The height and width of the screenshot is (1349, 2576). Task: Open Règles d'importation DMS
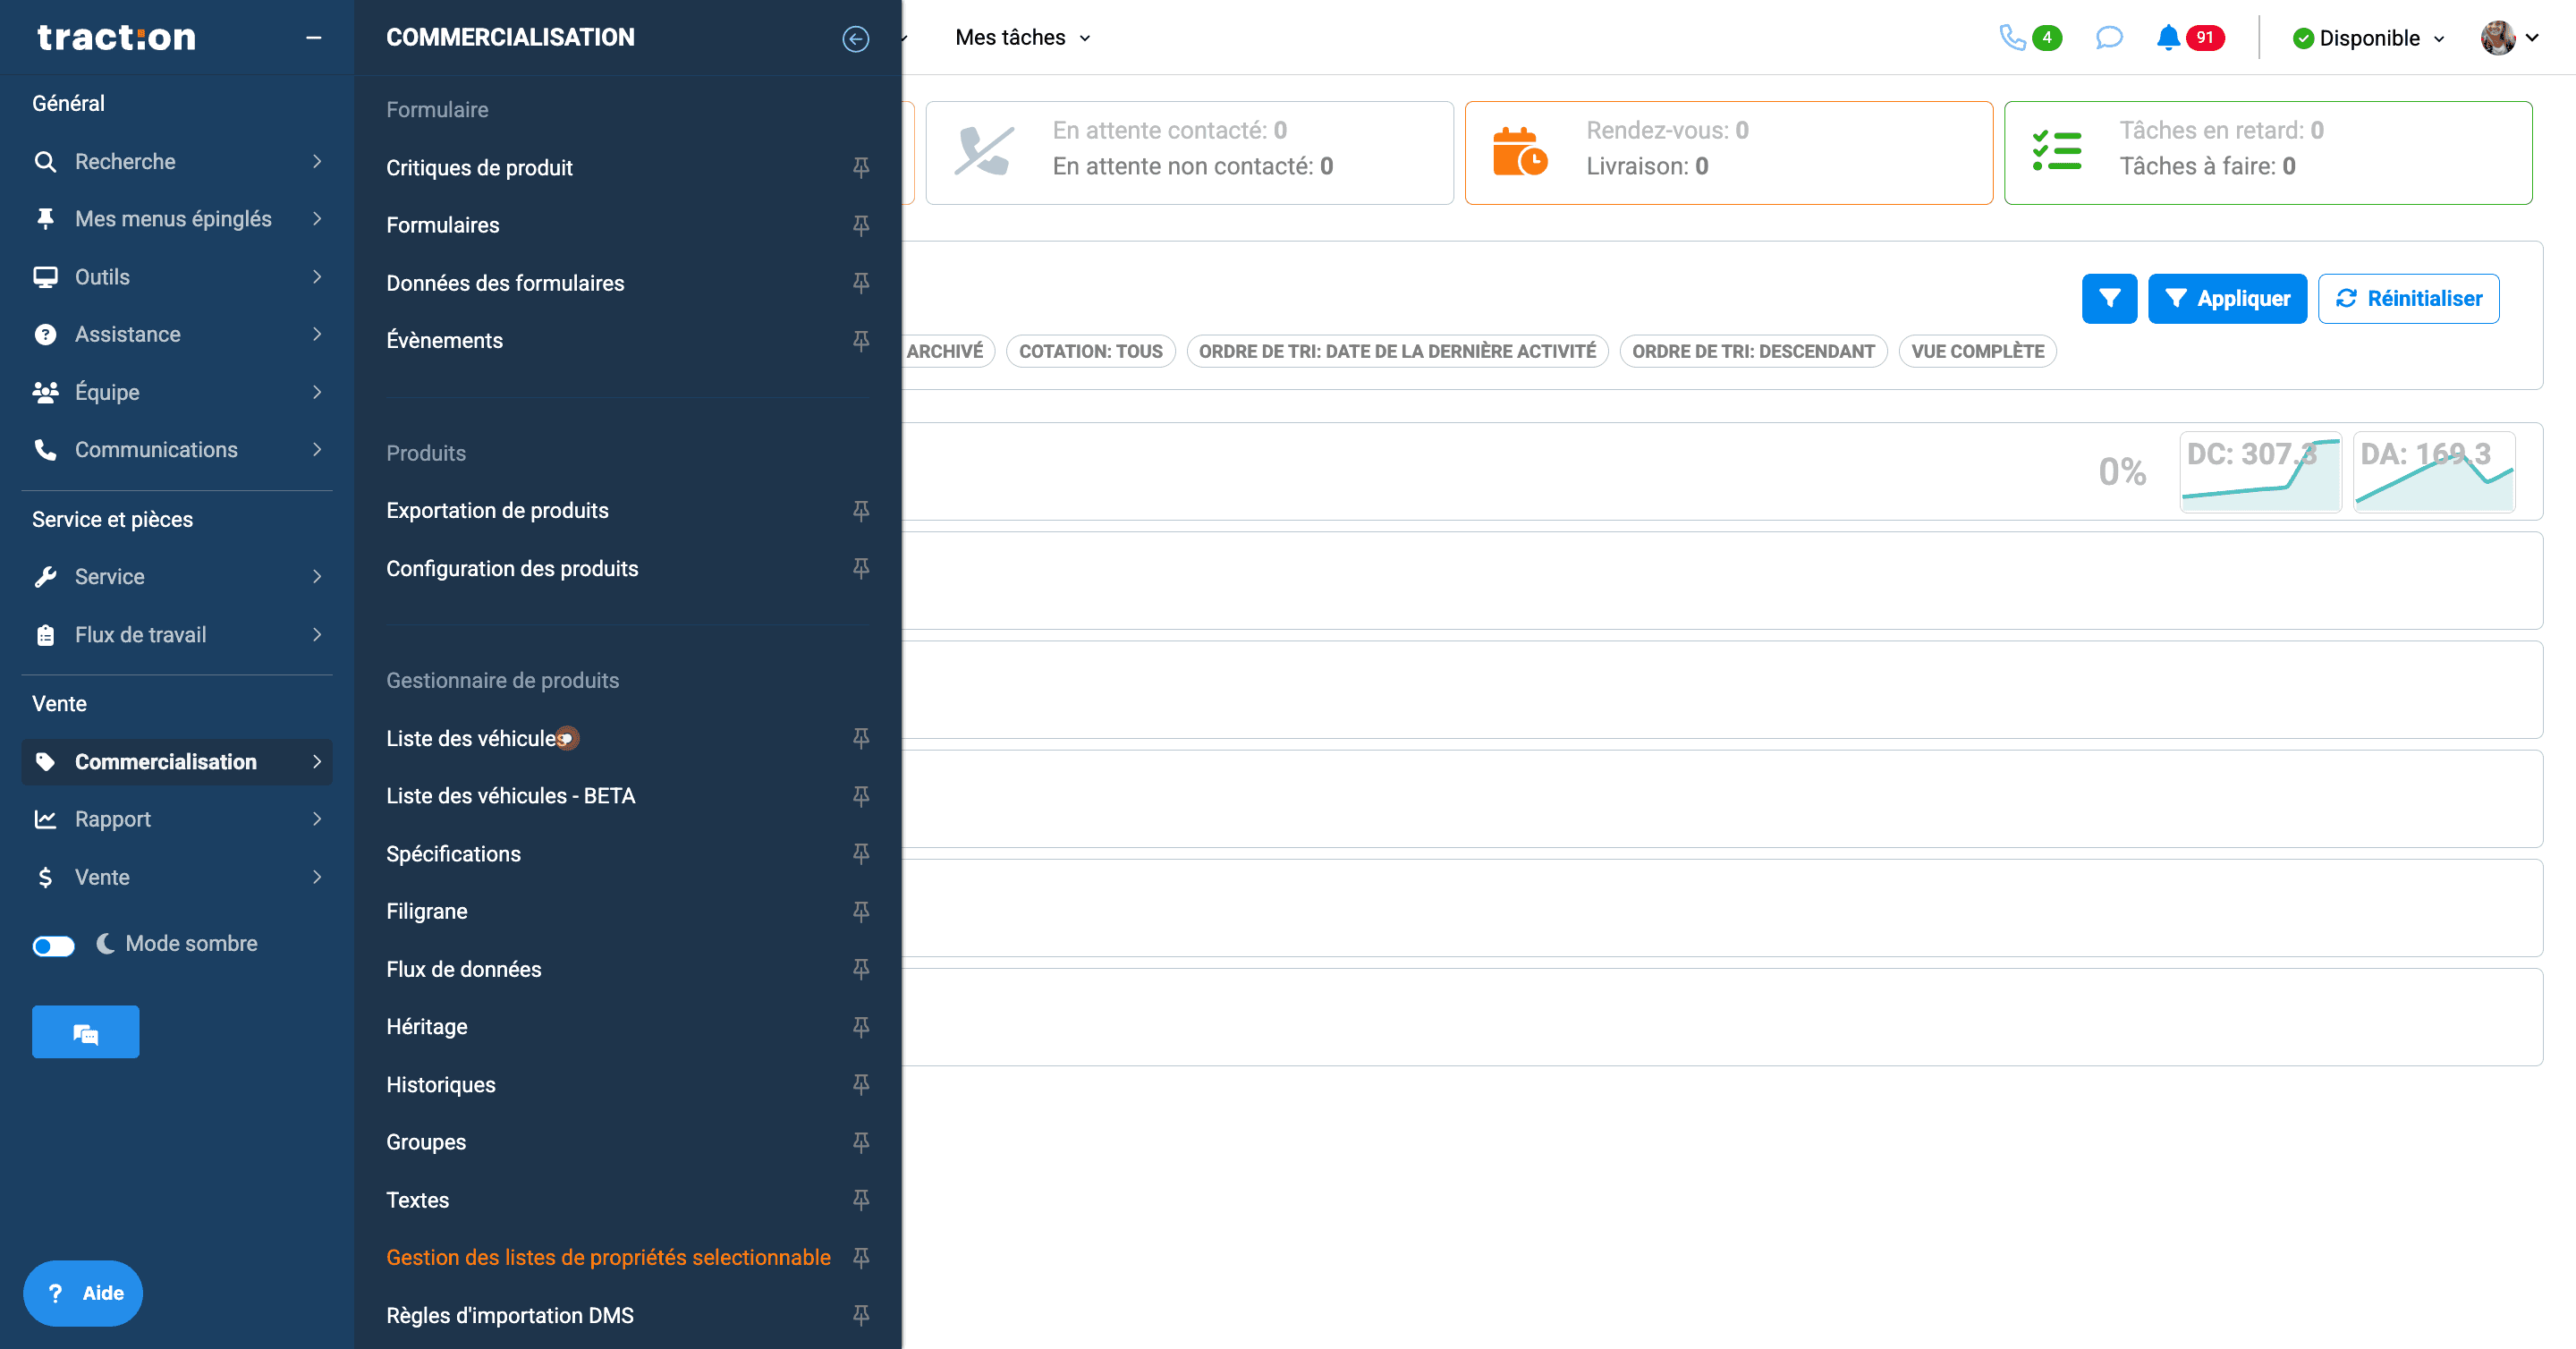pos(510,1315)
